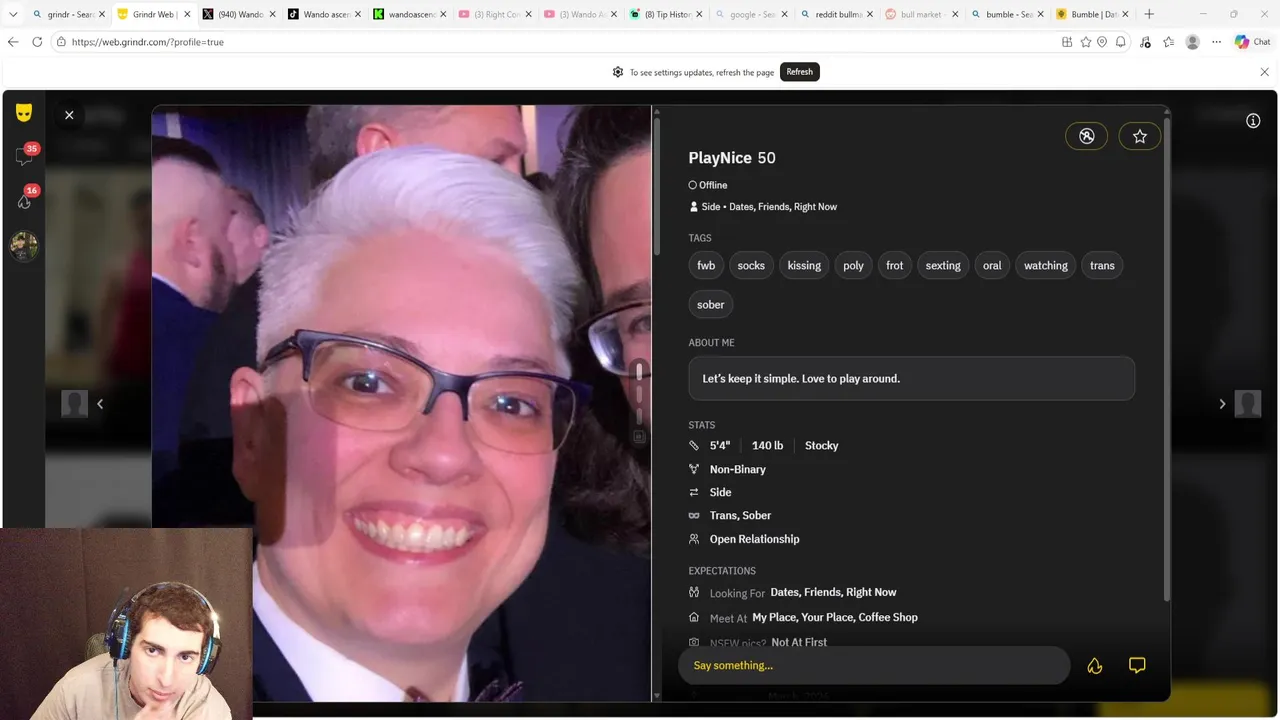Open notification bell icon in address bar
The height and width of the screenshot is (720, 1280).
[1121, 42]
